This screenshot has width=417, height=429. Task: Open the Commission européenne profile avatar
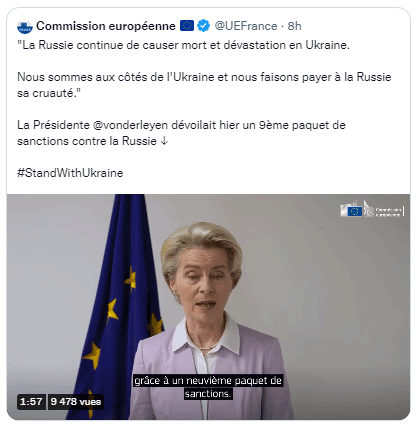point(25,26)
